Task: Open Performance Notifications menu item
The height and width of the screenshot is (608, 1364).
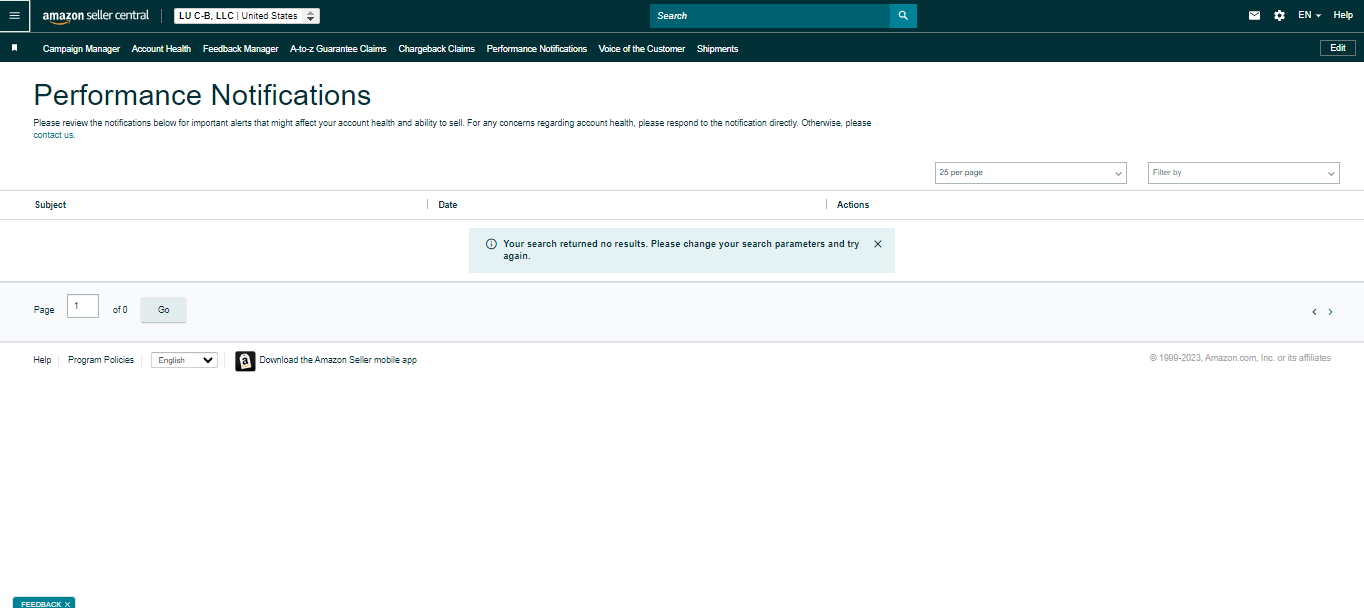Action: coord(537,49)
